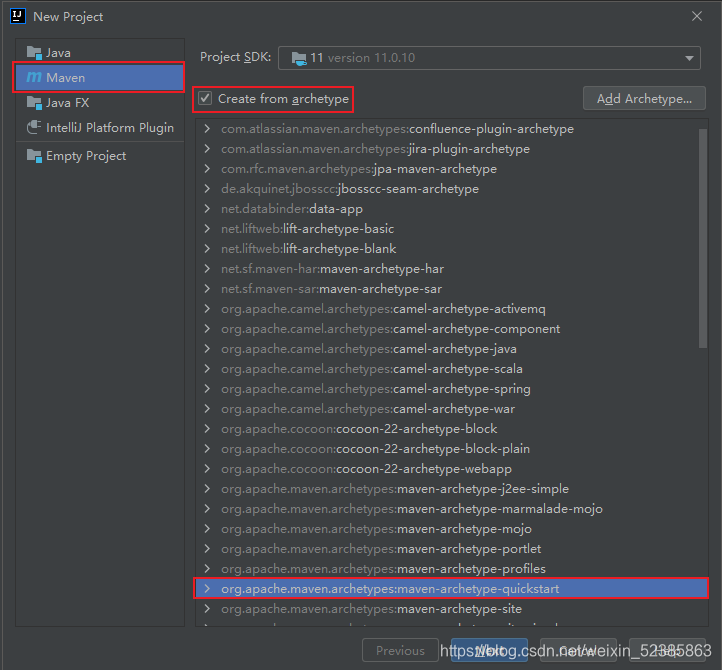This screenshot has height=670, width=722.
Task: Expand maven-archetype-site entry
Action: [x=207, y=609]
